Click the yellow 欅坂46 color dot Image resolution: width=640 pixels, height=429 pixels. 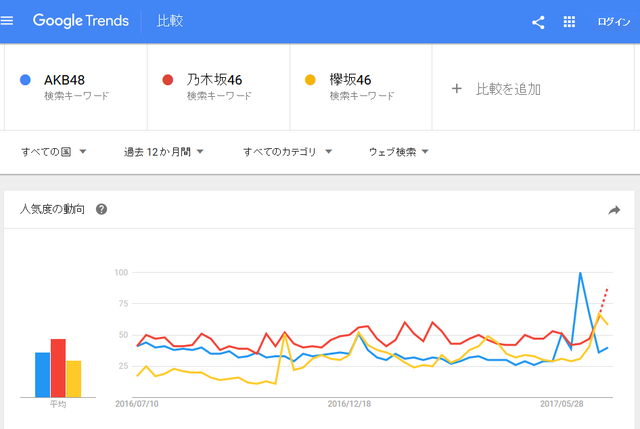coord(310,80)
